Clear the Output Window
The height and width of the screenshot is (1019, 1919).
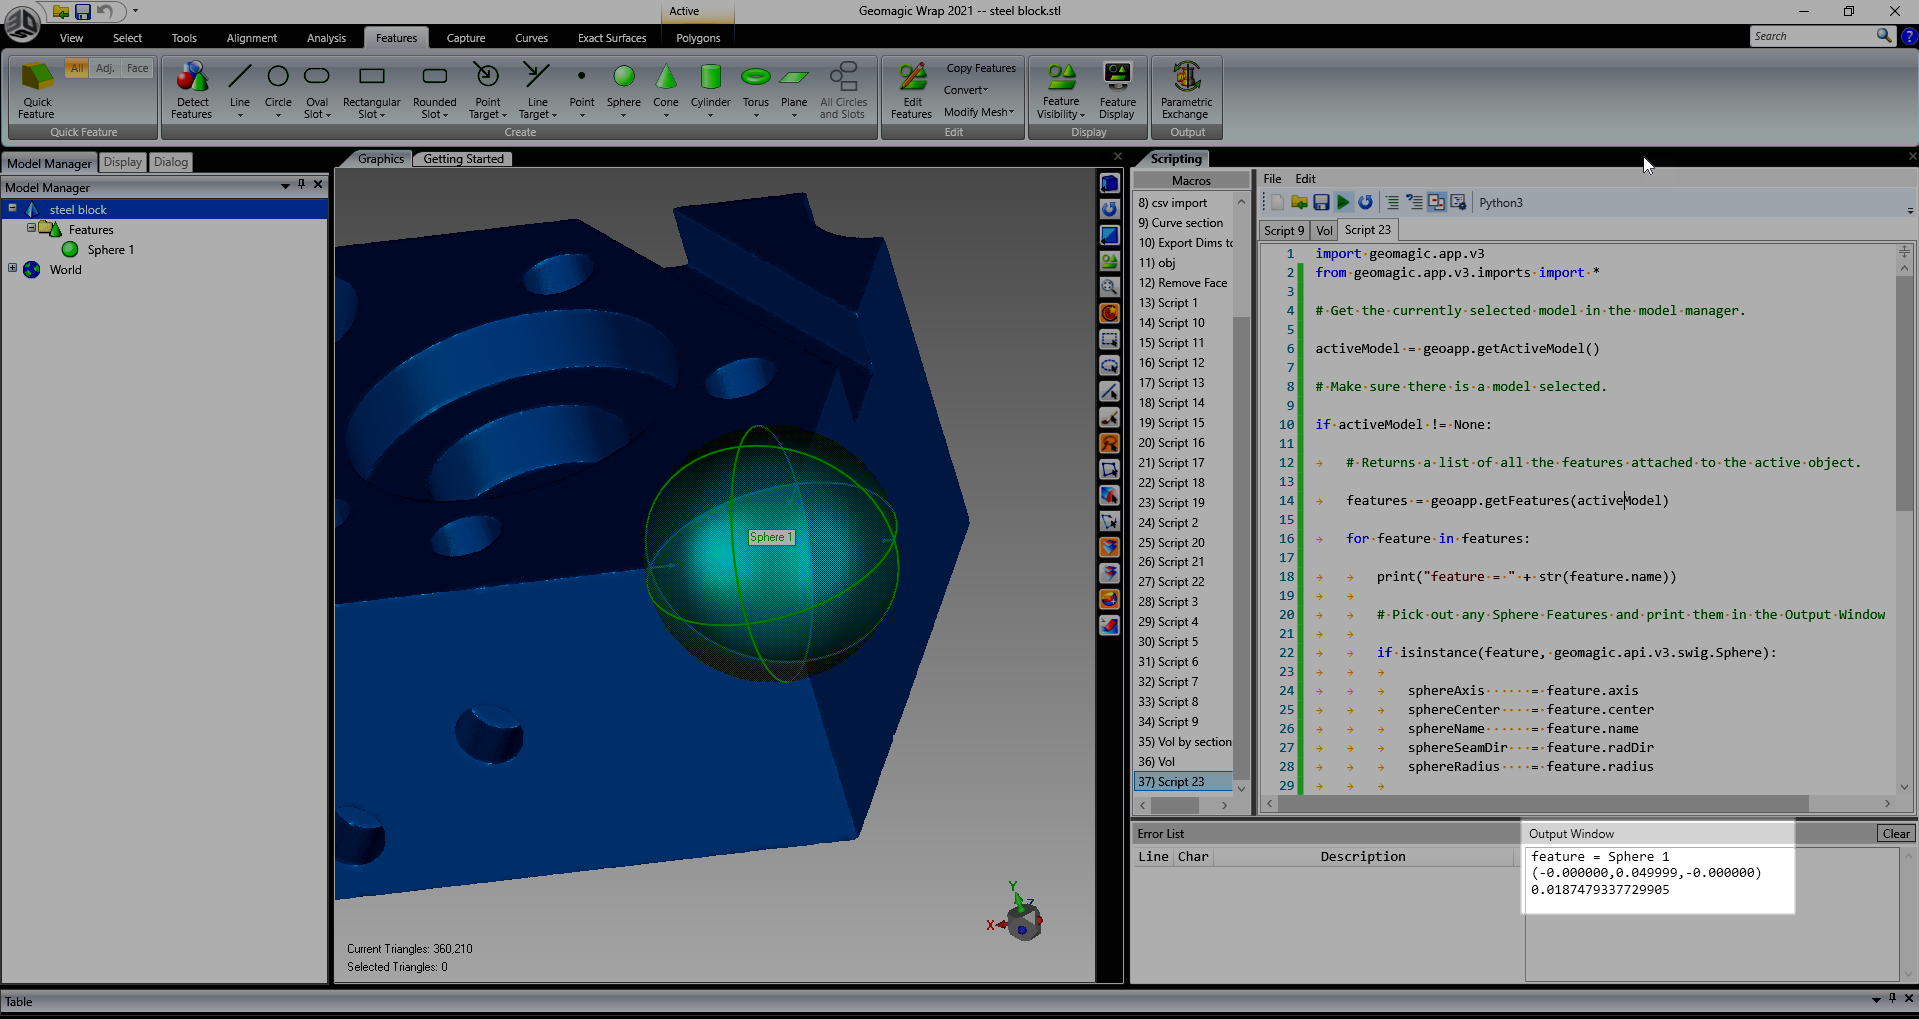1895,834
